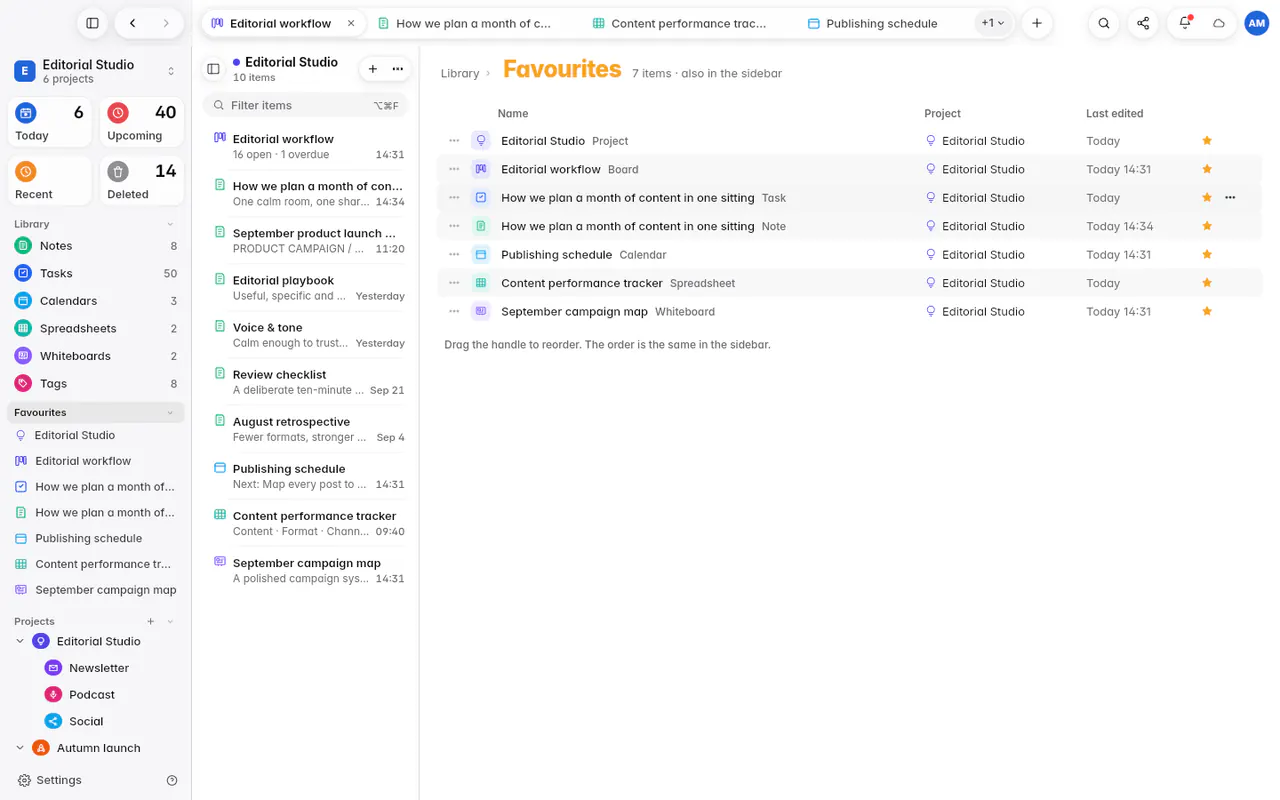Collapse Editorial Studio project tree
The image size is (1280, 800).
pyautogui.click(x=19, y=641)
